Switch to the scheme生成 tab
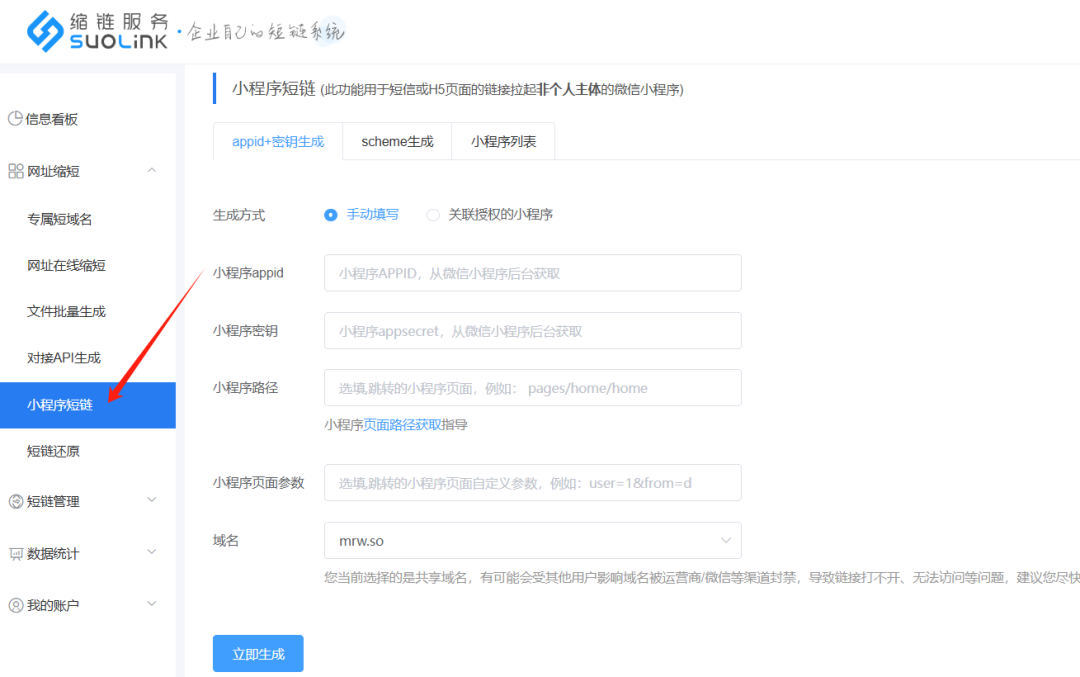The width and height of the screenshot is (1080, 677). tap(397, 142)
